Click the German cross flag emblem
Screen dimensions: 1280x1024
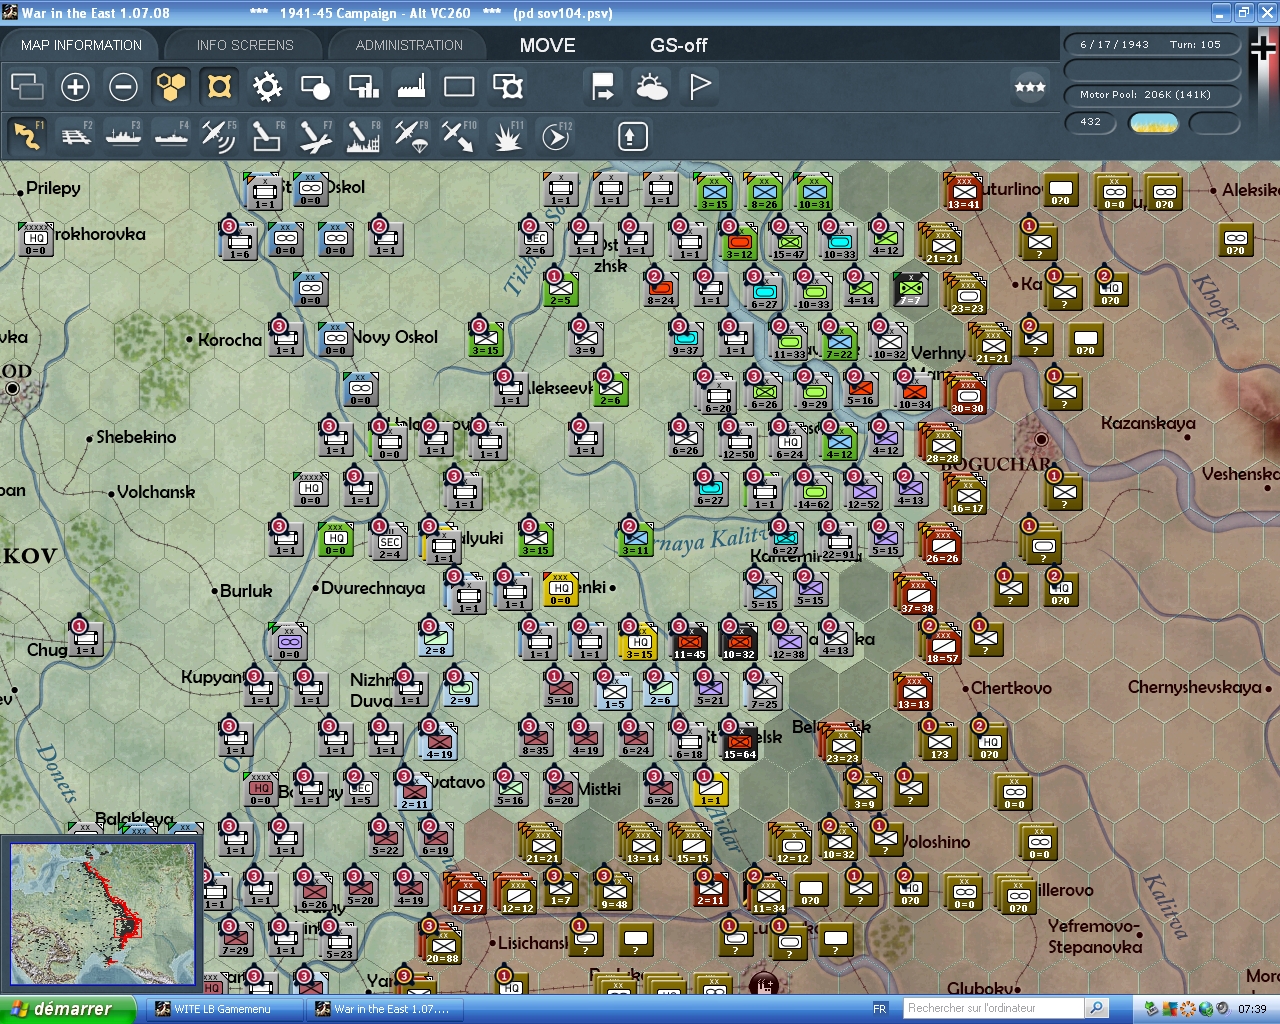point(1263,48)
